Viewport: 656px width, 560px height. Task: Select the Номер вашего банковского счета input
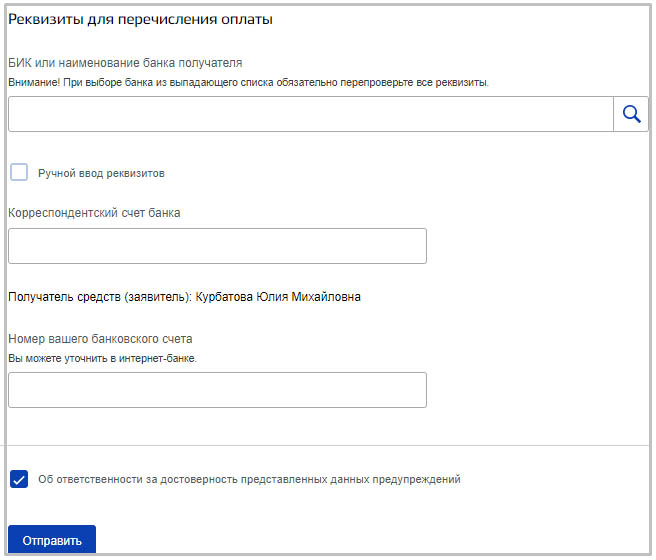(x=217, y=390)
